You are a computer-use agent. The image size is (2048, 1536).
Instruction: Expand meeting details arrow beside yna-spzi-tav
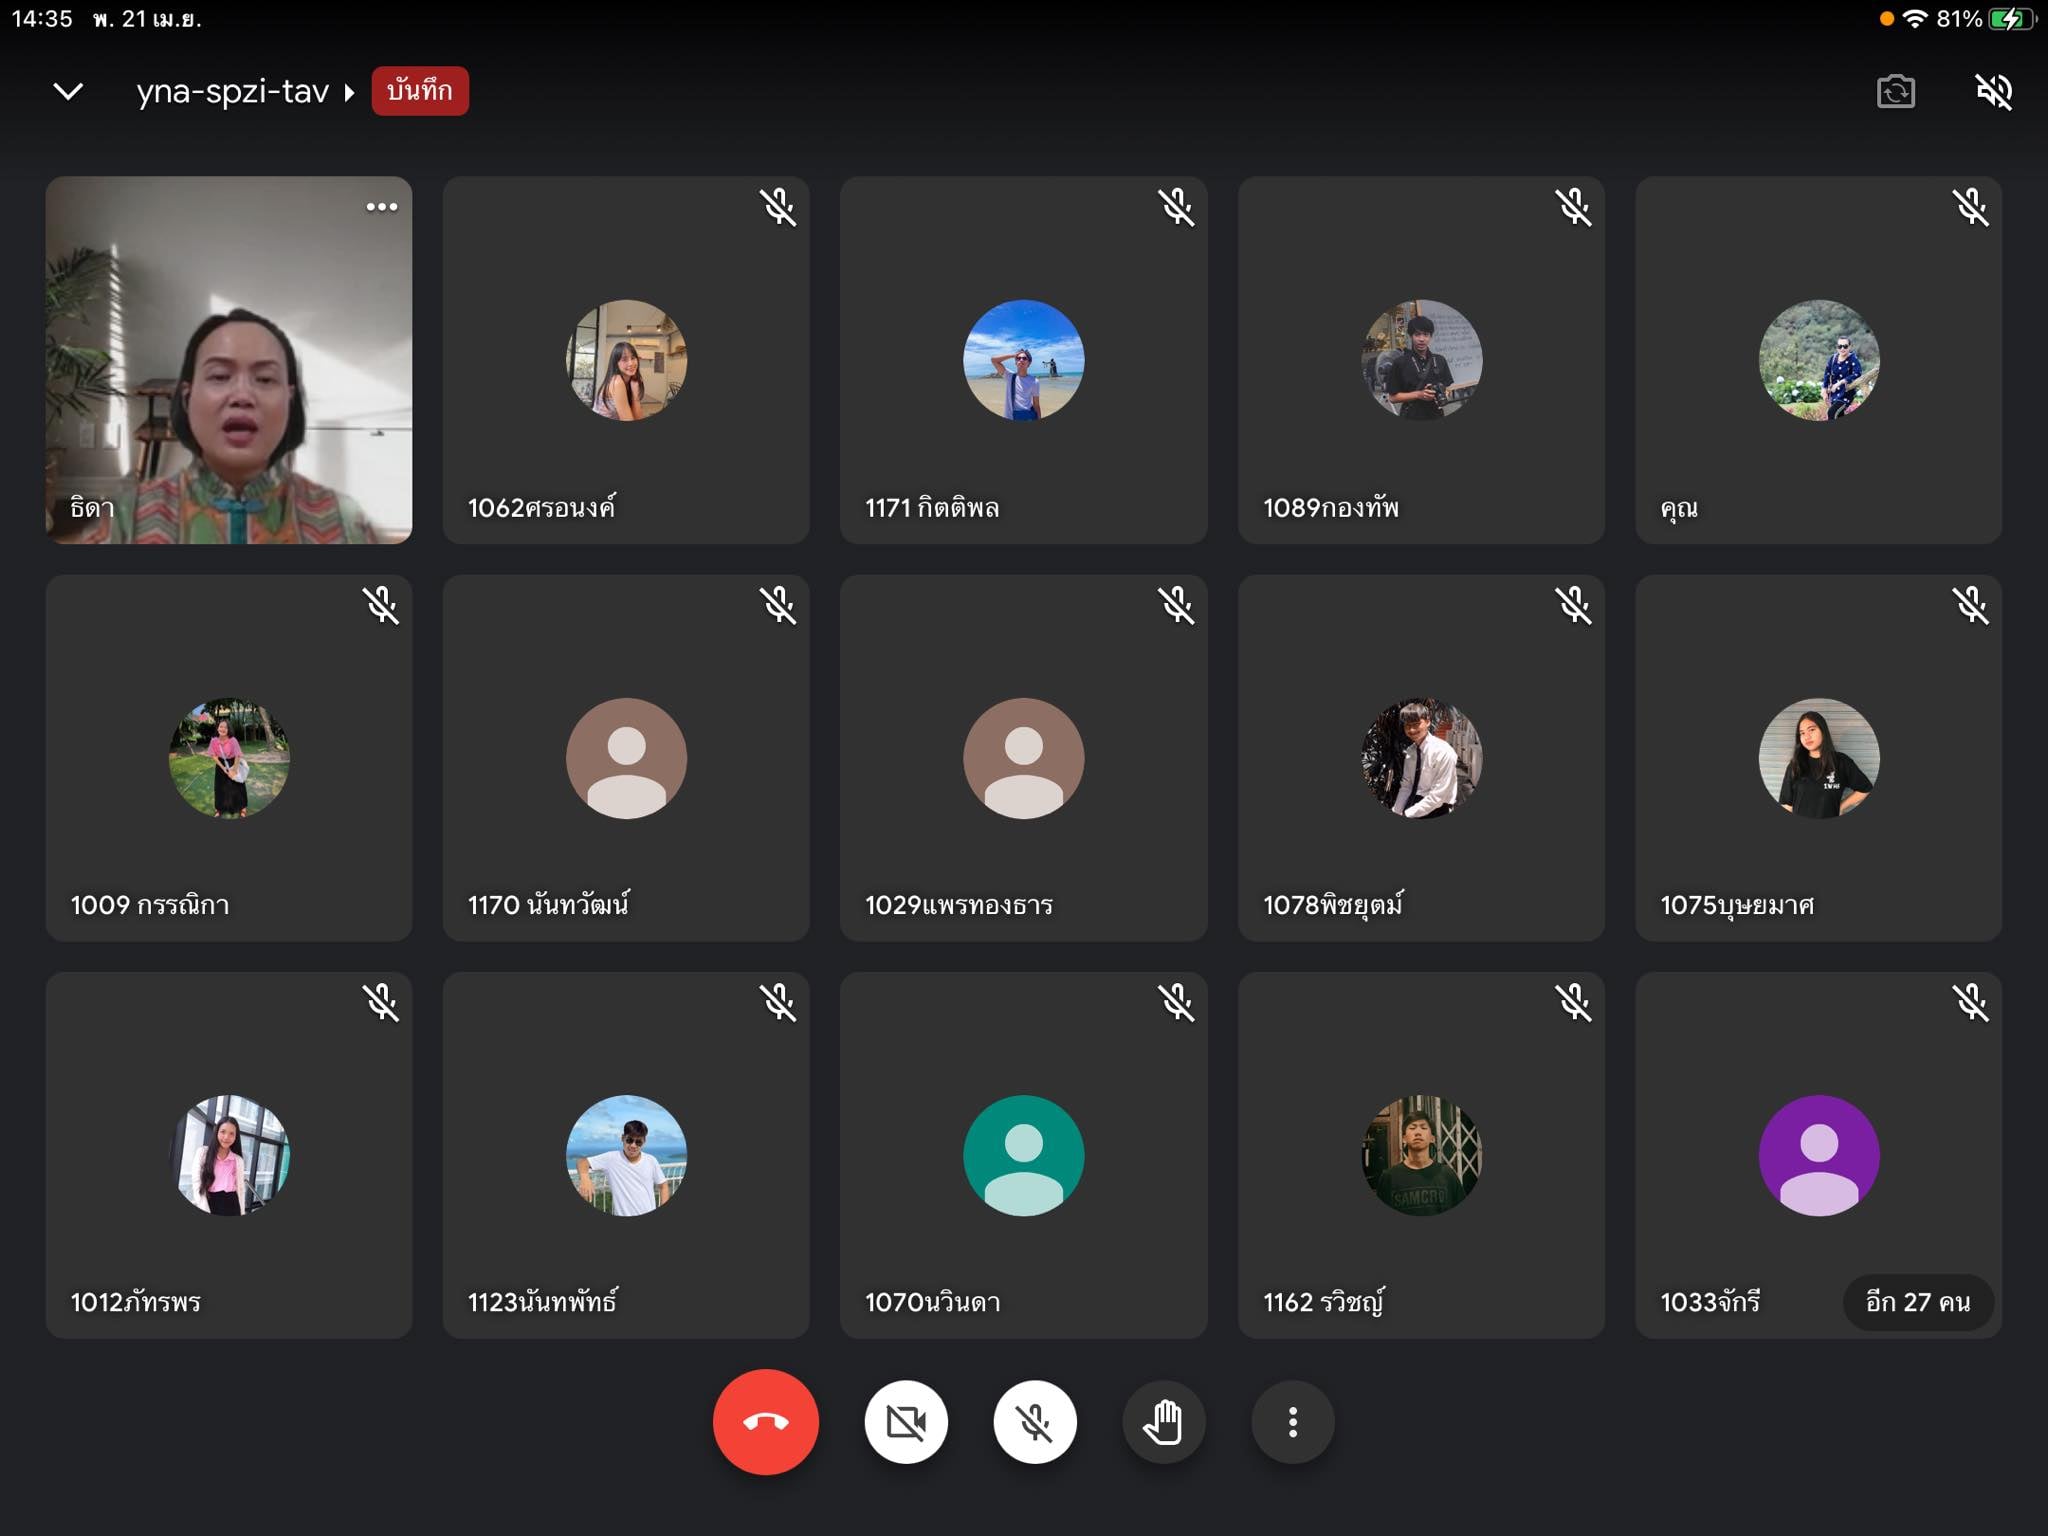tap(349, 92)
